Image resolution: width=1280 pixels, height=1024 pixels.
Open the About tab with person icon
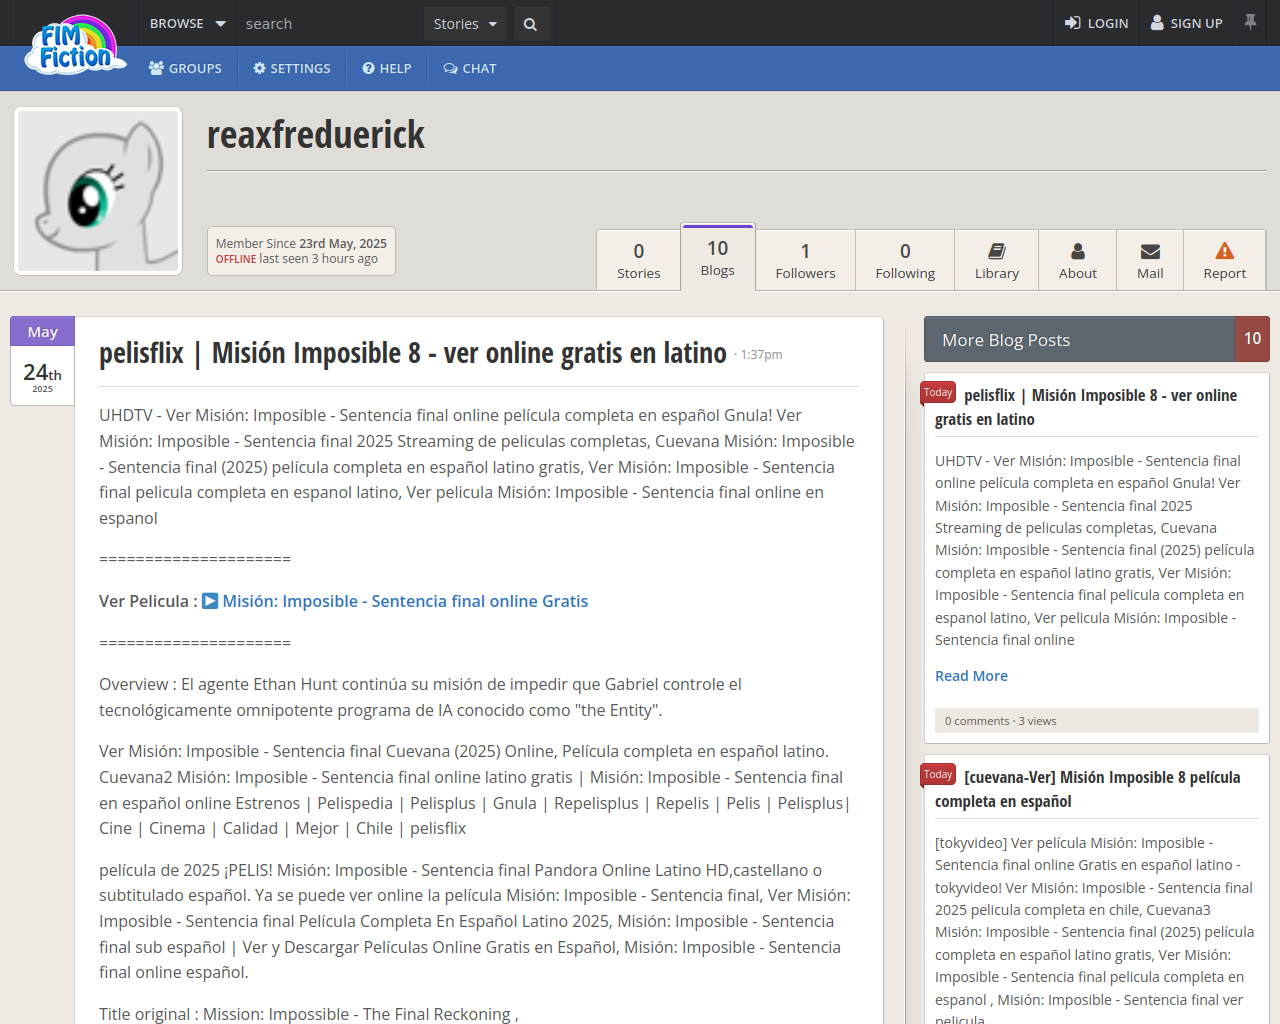tap(1078, 260)
